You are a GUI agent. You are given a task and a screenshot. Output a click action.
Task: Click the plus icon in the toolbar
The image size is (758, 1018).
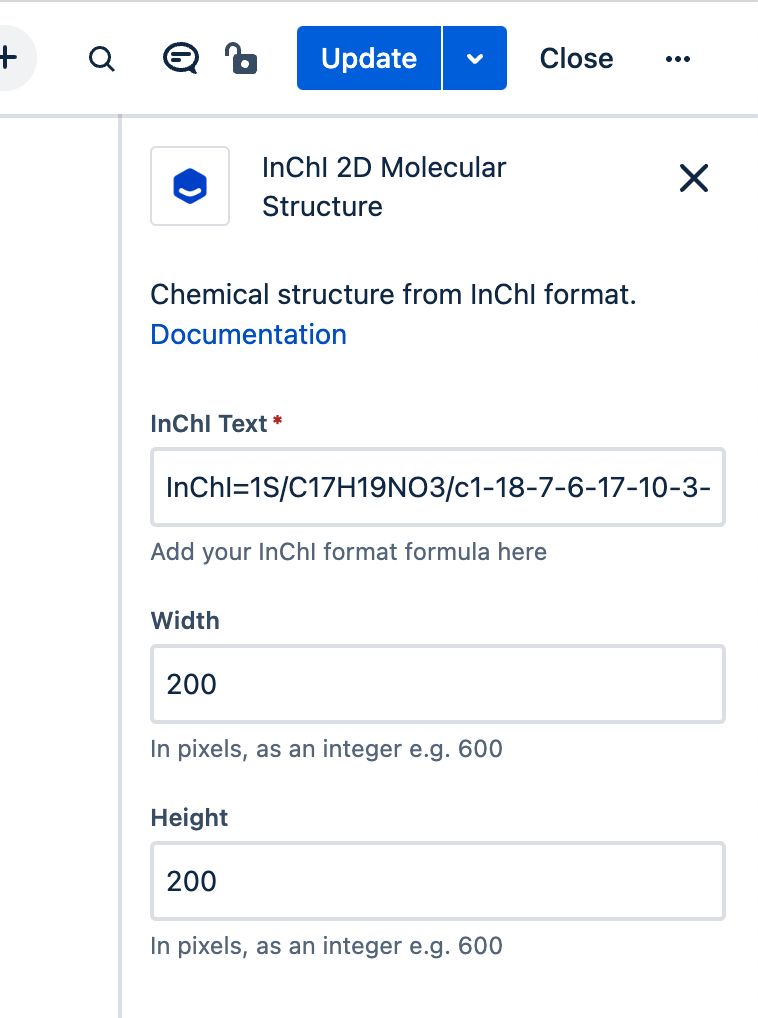pyautogui.click(x=8, y=58)
